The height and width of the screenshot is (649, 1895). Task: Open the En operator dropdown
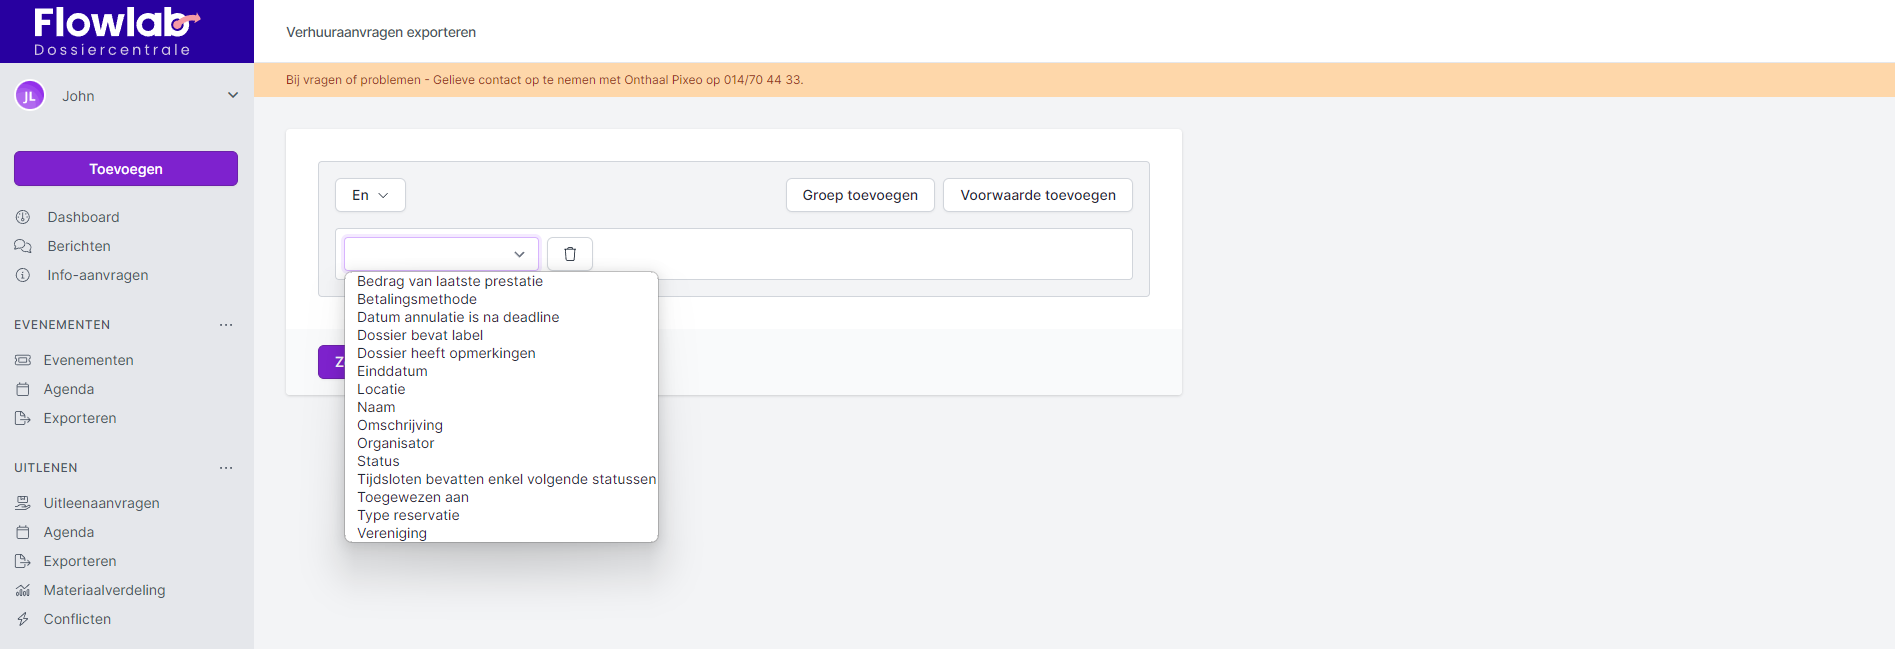pyautogui.click(x=370, y=195)
